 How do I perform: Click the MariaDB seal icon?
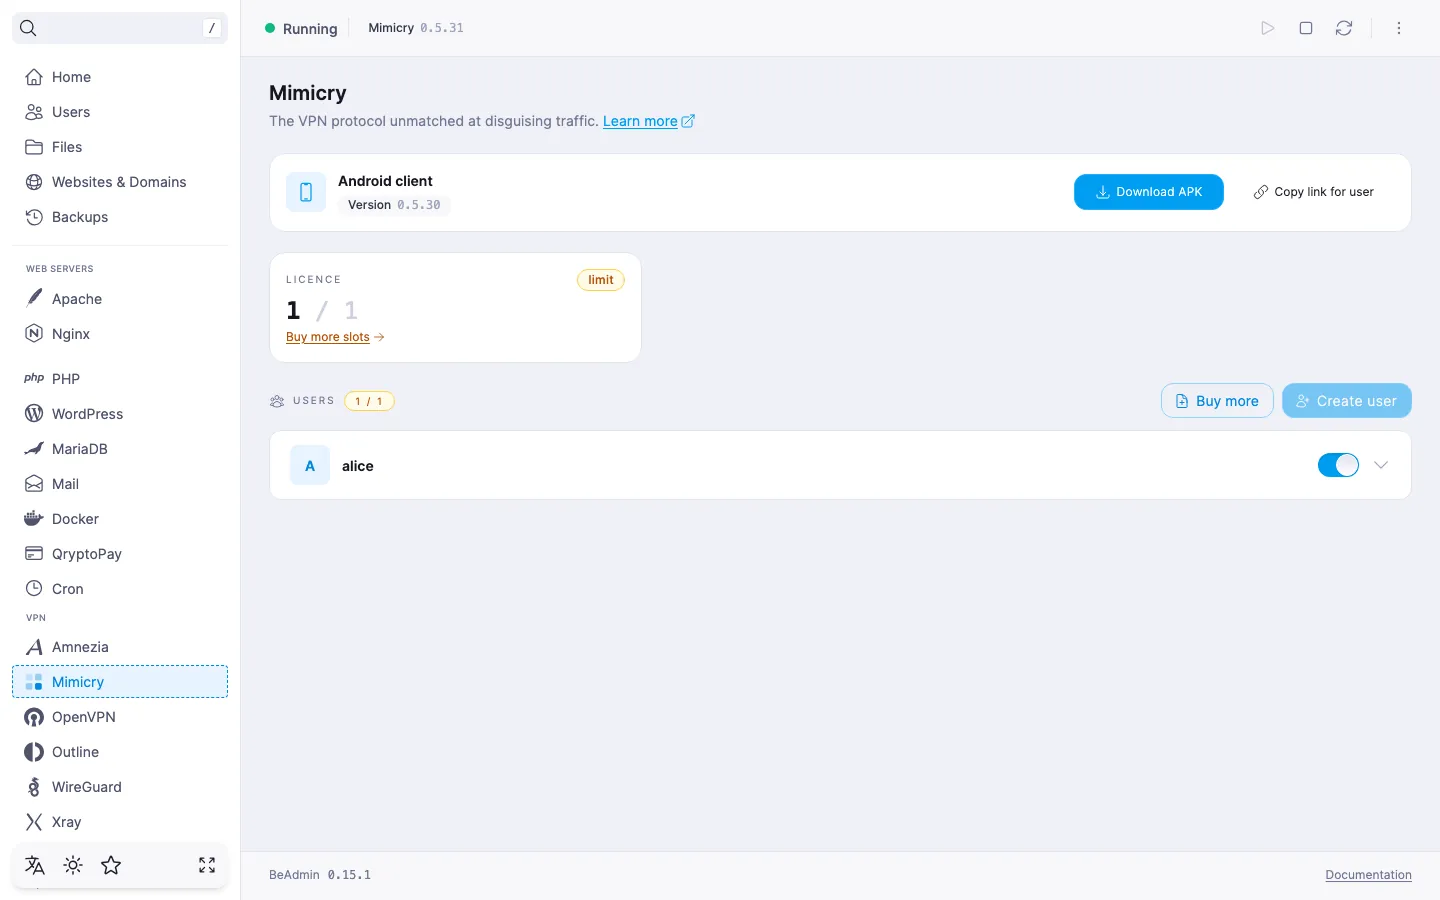point(34,449)
